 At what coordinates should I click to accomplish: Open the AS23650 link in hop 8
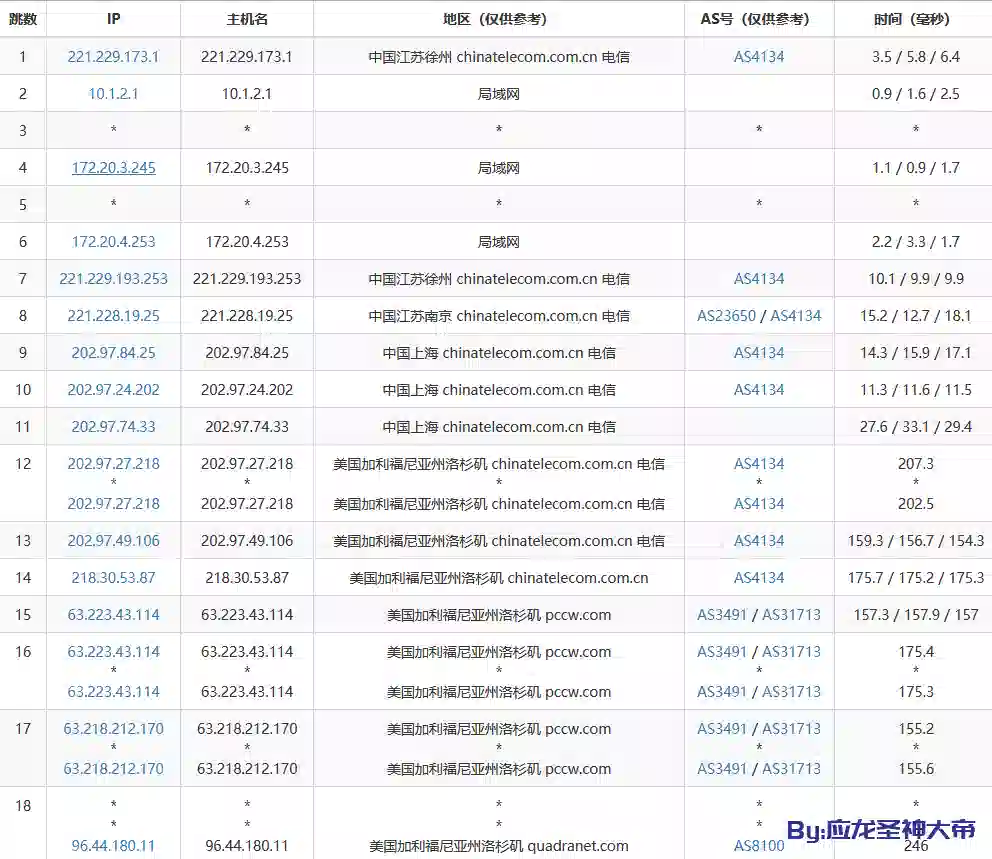(726, 316)
